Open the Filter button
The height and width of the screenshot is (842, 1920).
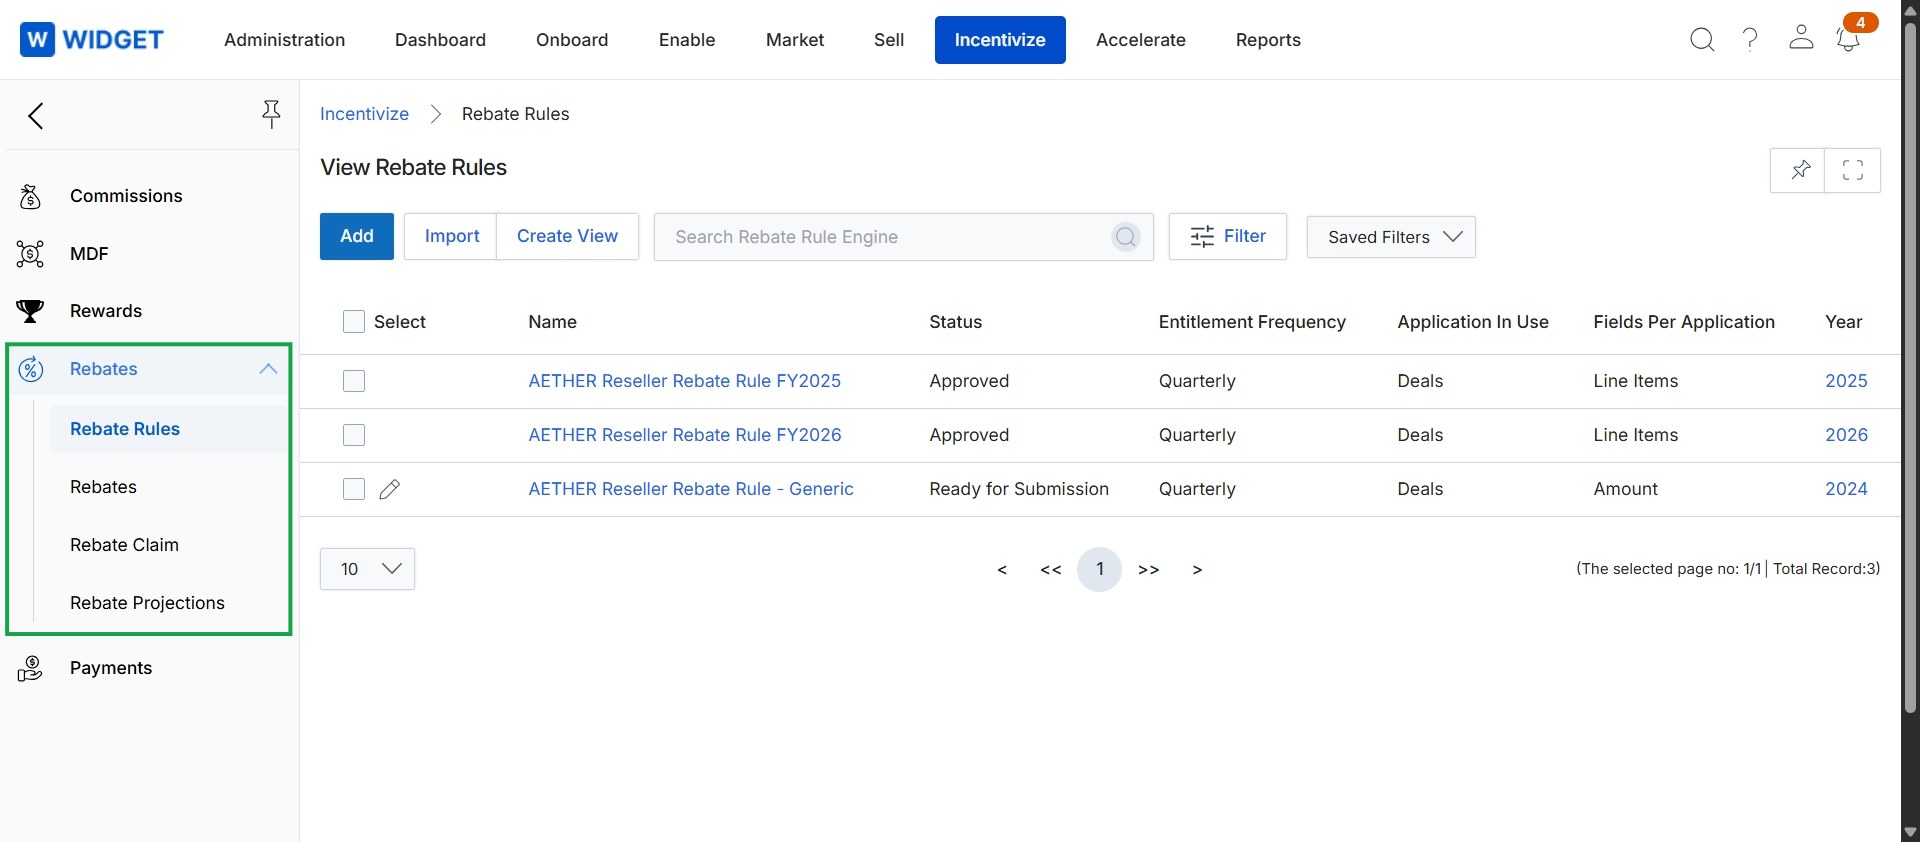(x=1228, y=237)
